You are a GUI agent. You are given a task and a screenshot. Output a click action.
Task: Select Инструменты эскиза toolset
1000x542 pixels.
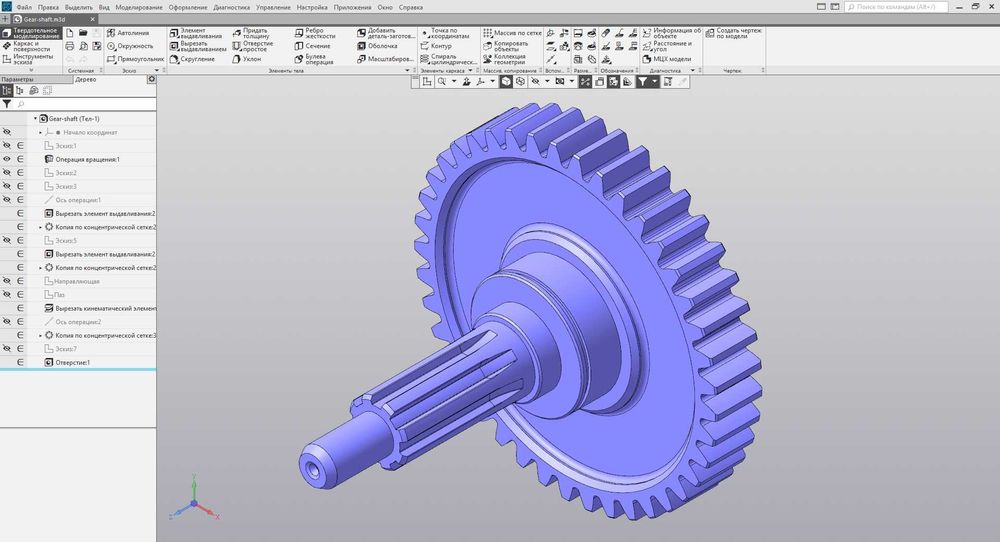(29, 59)
